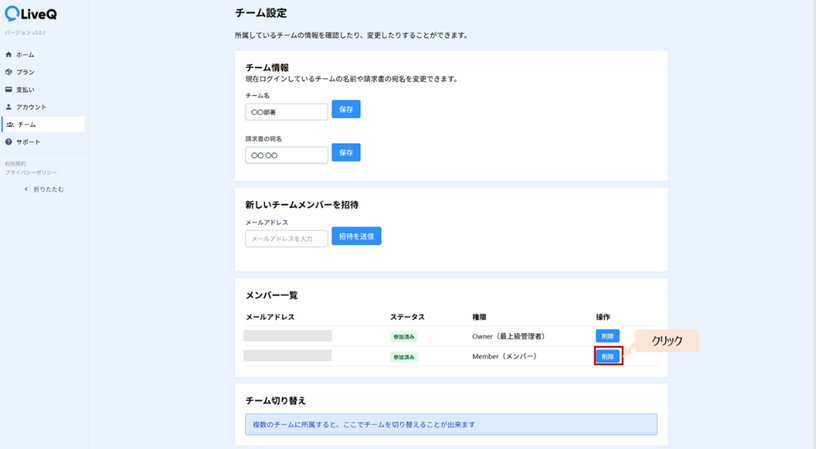The height and width of the screenshot is (449, 816).
Task: Delete the Owner row member
Action: click(x=607, y=336)
